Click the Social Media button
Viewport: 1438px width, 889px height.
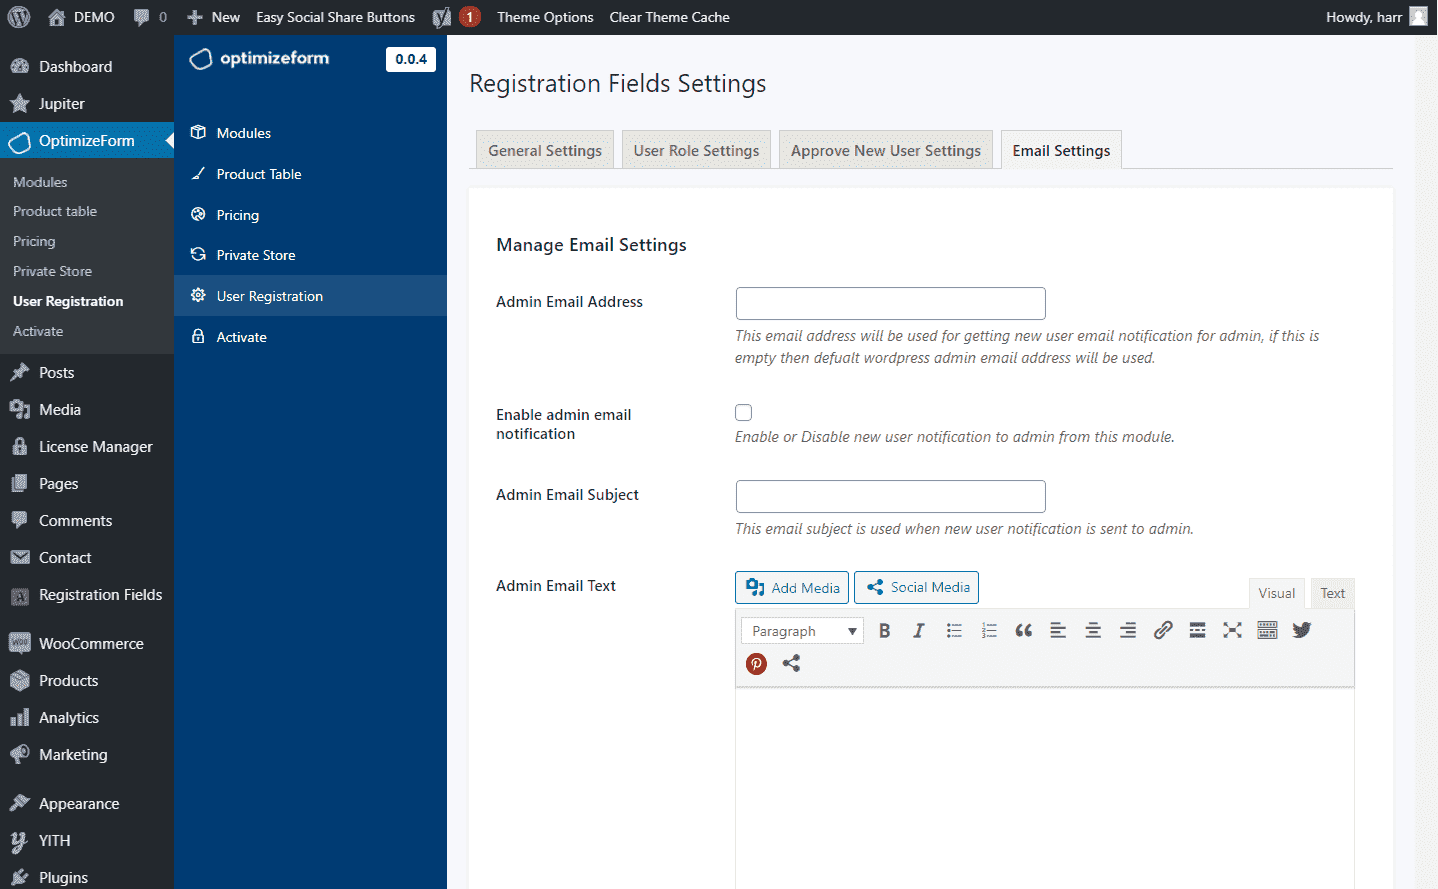(x=916, y=588)
